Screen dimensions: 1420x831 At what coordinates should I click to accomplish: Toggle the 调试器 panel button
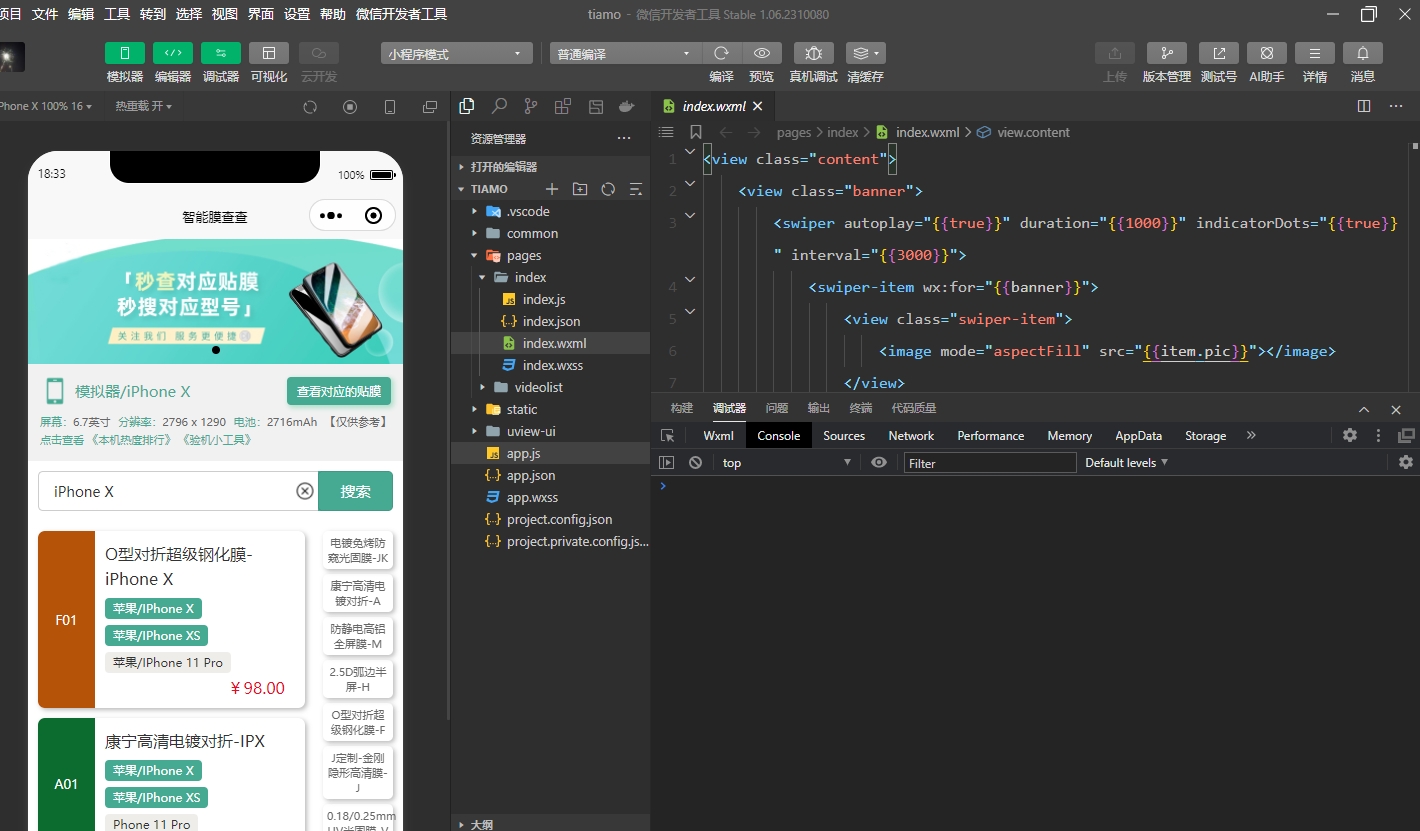point(220,53)
